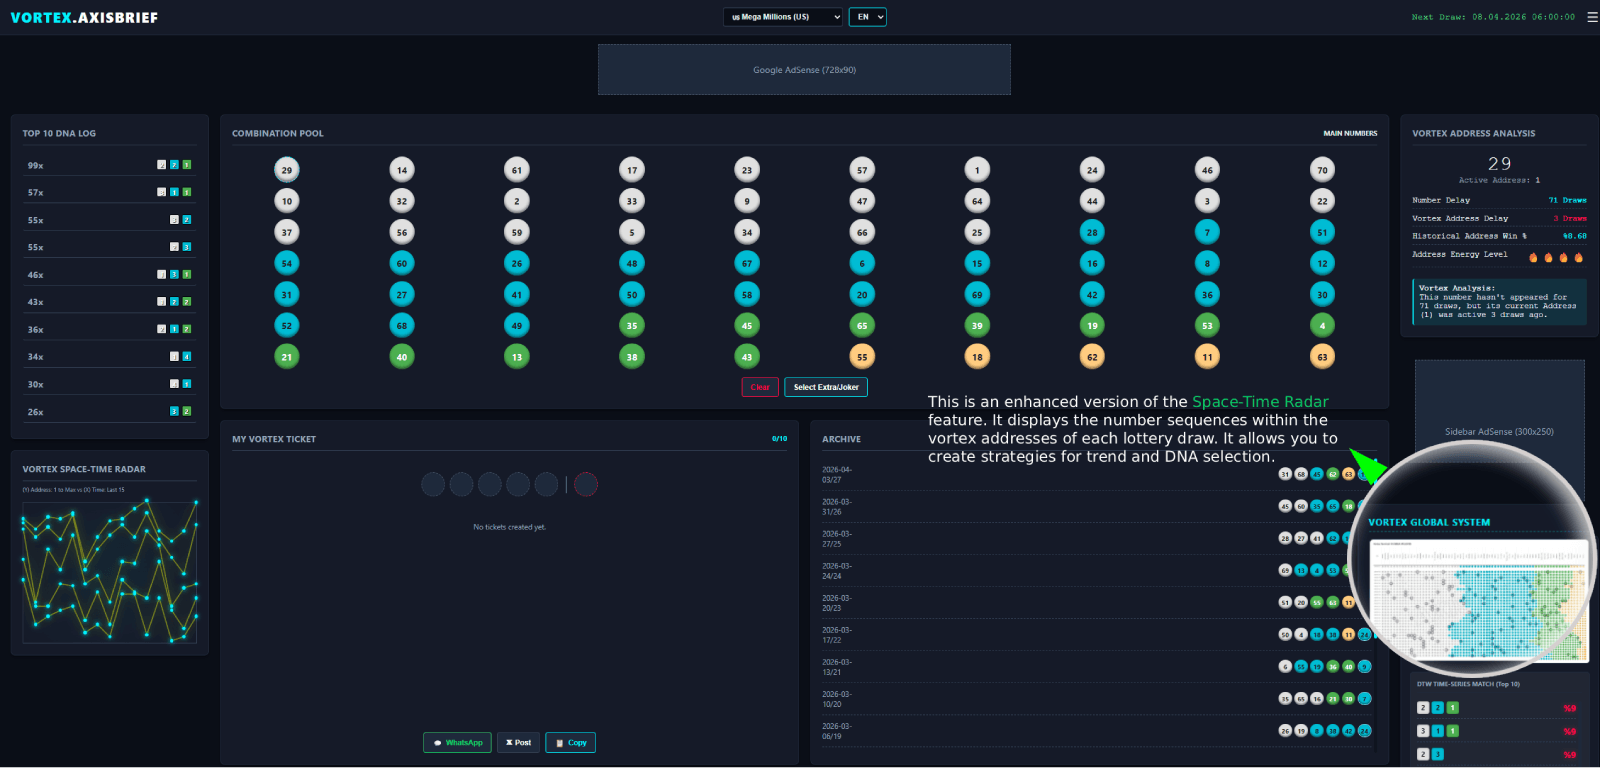This screenshot has width=1600, height=768.
Task: Click the red extra ball slot
Action: click(586, 485)
